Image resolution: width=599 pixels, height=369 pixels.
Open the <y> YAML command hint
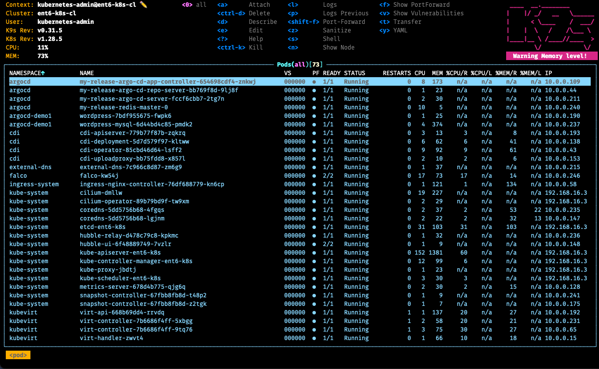pyautogui.click(x=393, y=30)
